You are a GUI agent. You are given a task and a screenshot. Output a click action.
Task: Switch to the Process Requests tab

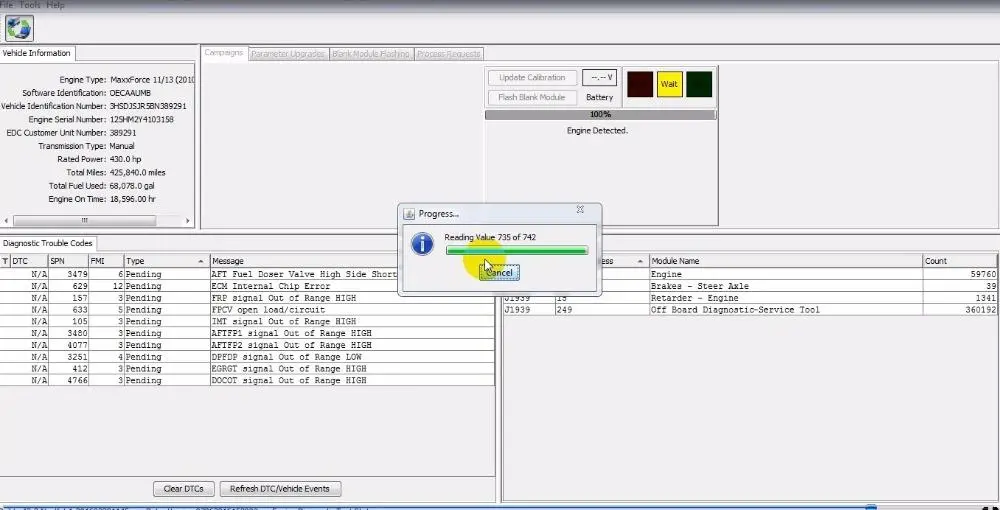tap(448, 54)
